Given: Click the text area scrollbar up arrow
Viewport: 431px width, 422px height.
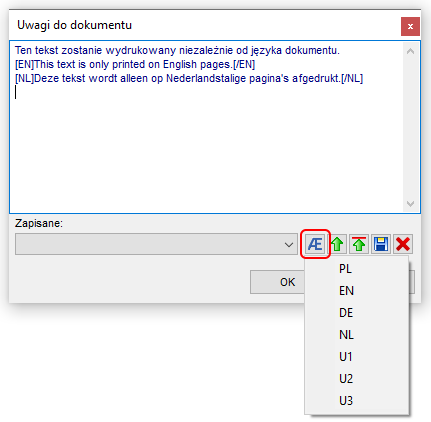Looking at the screenshot, I should (x=410, y=51).
